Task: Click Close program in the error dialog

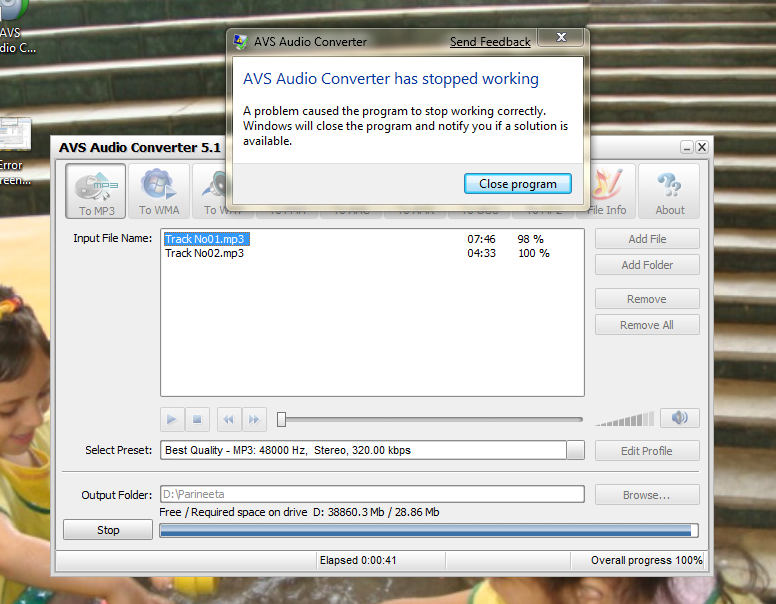Action: 518,184
